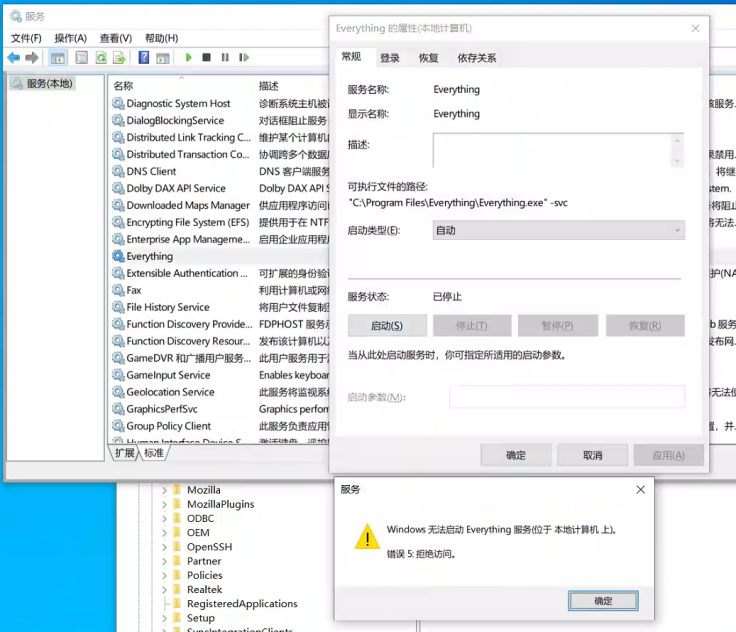Switch to the 依存关系 tab
The width and height of the screenshot is (736, 632).
[476, 58]
